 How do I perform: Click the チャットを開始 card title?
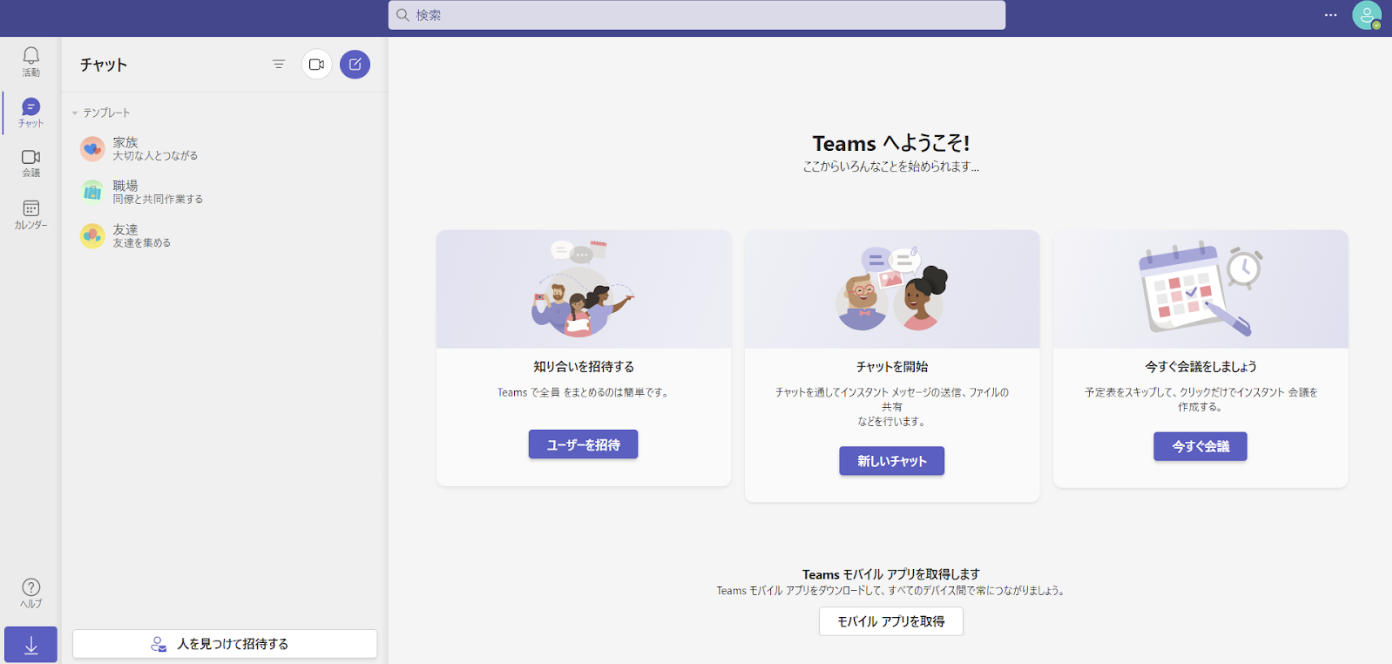(x=892, y=366)
